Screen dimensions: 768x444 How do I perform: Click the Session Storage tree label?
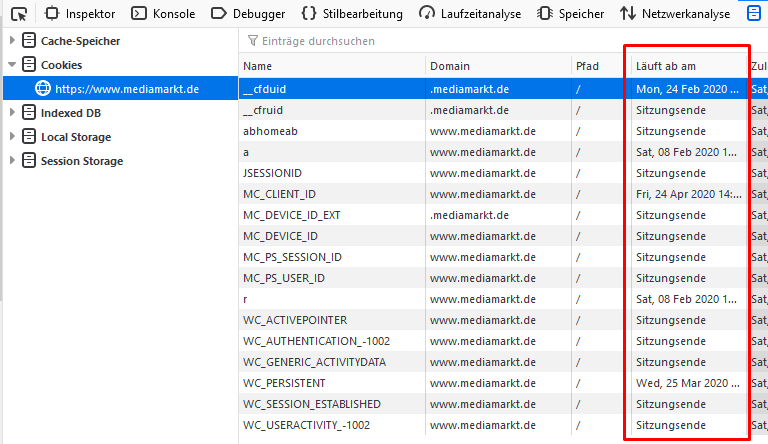82,161
